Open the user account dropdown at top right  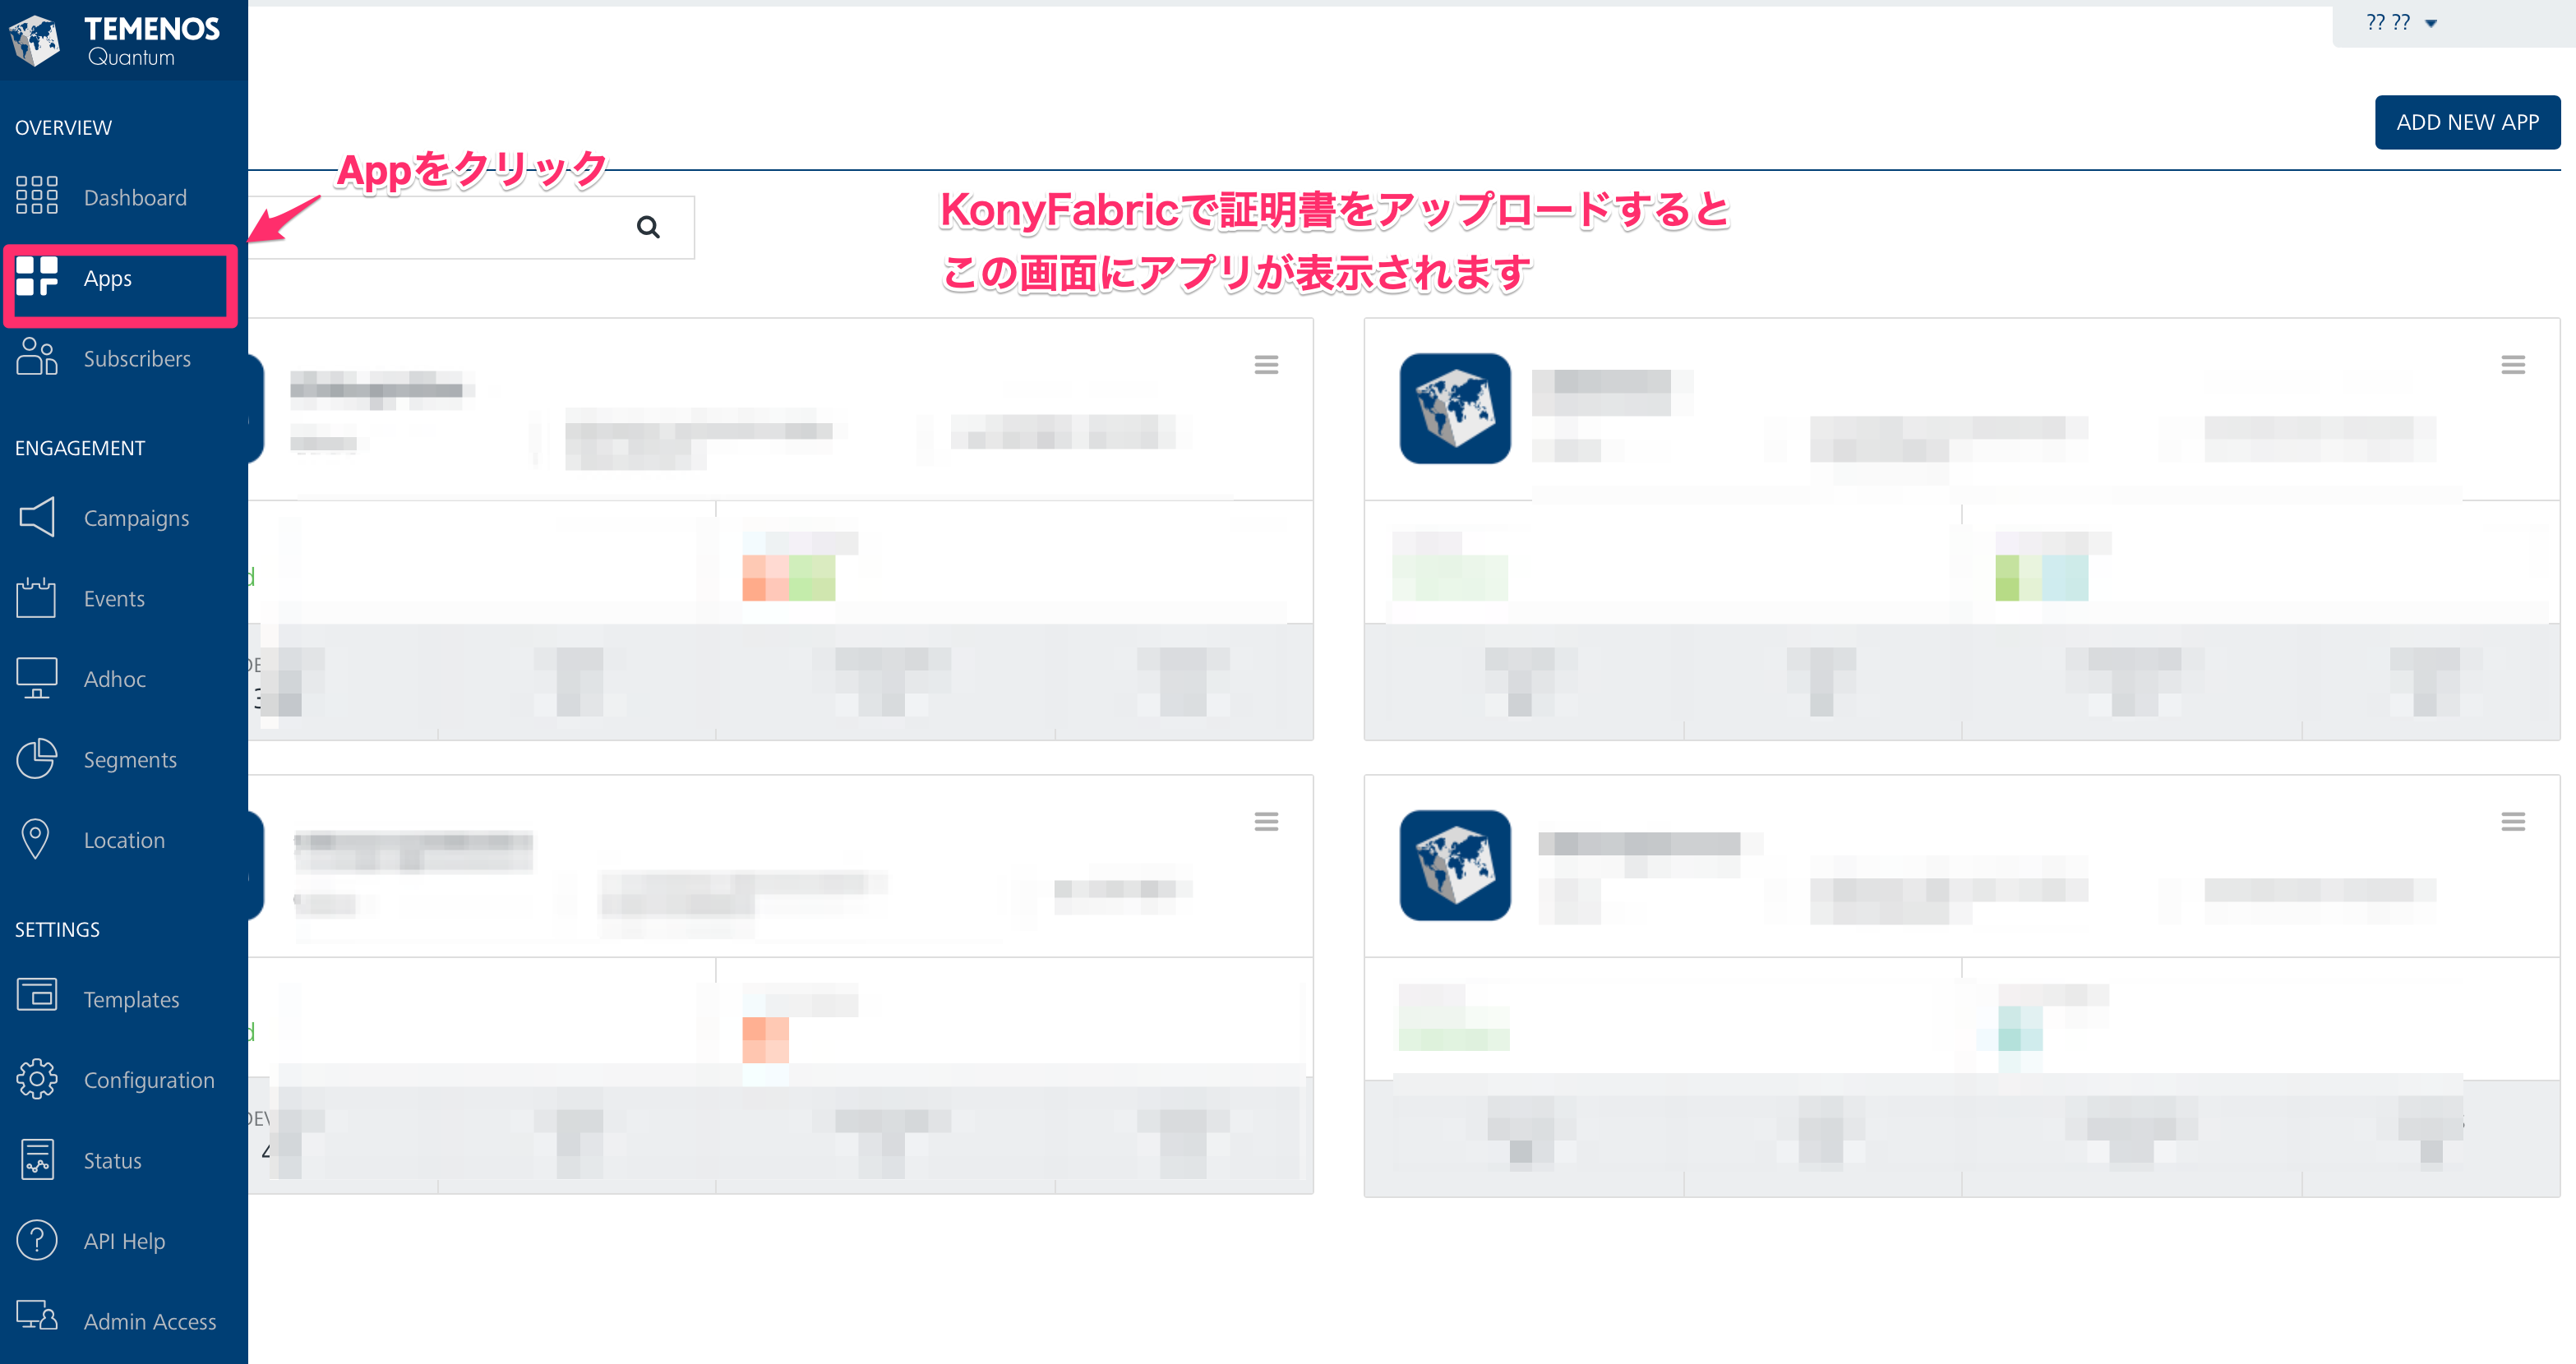pos(2400,22)
